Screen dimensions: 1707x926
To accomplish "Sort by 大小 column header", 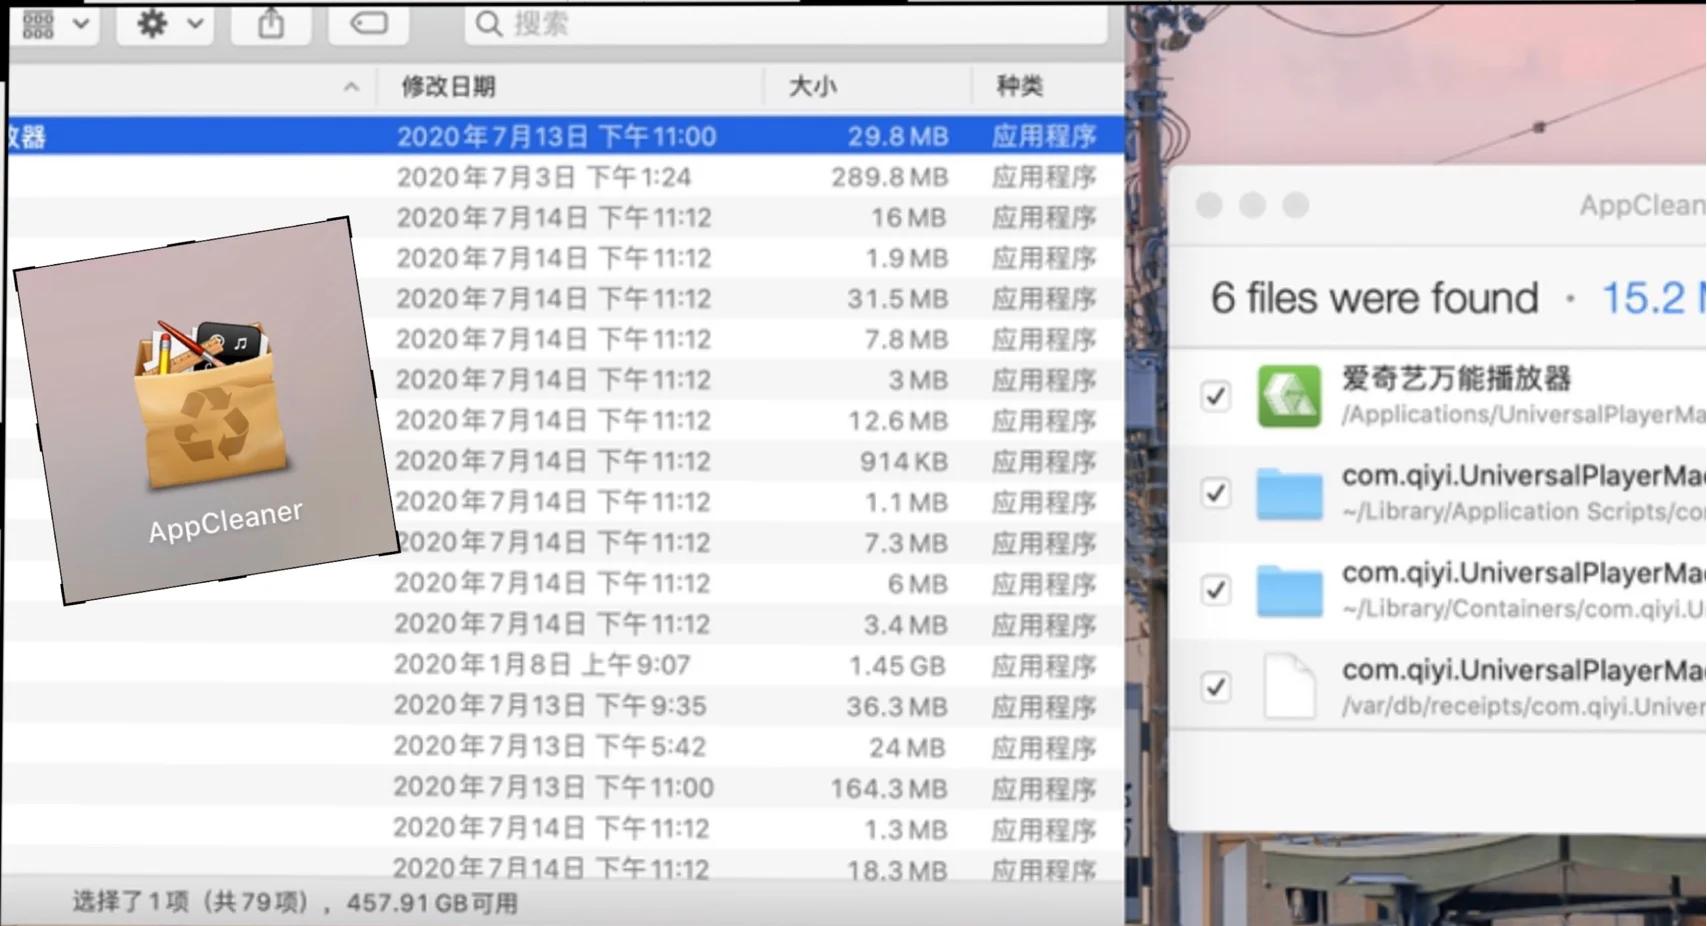I will click(x=812, y=87).
